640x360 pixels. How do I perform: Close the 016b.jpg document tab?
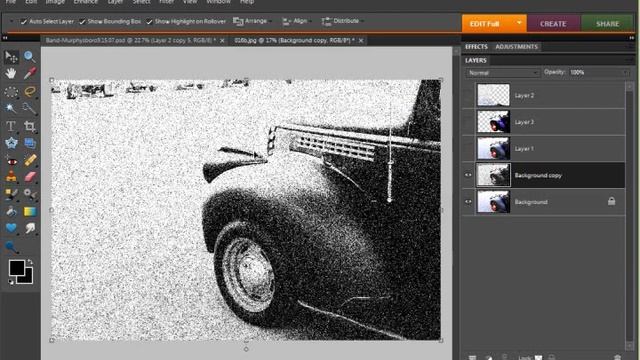tap(361, 40)
